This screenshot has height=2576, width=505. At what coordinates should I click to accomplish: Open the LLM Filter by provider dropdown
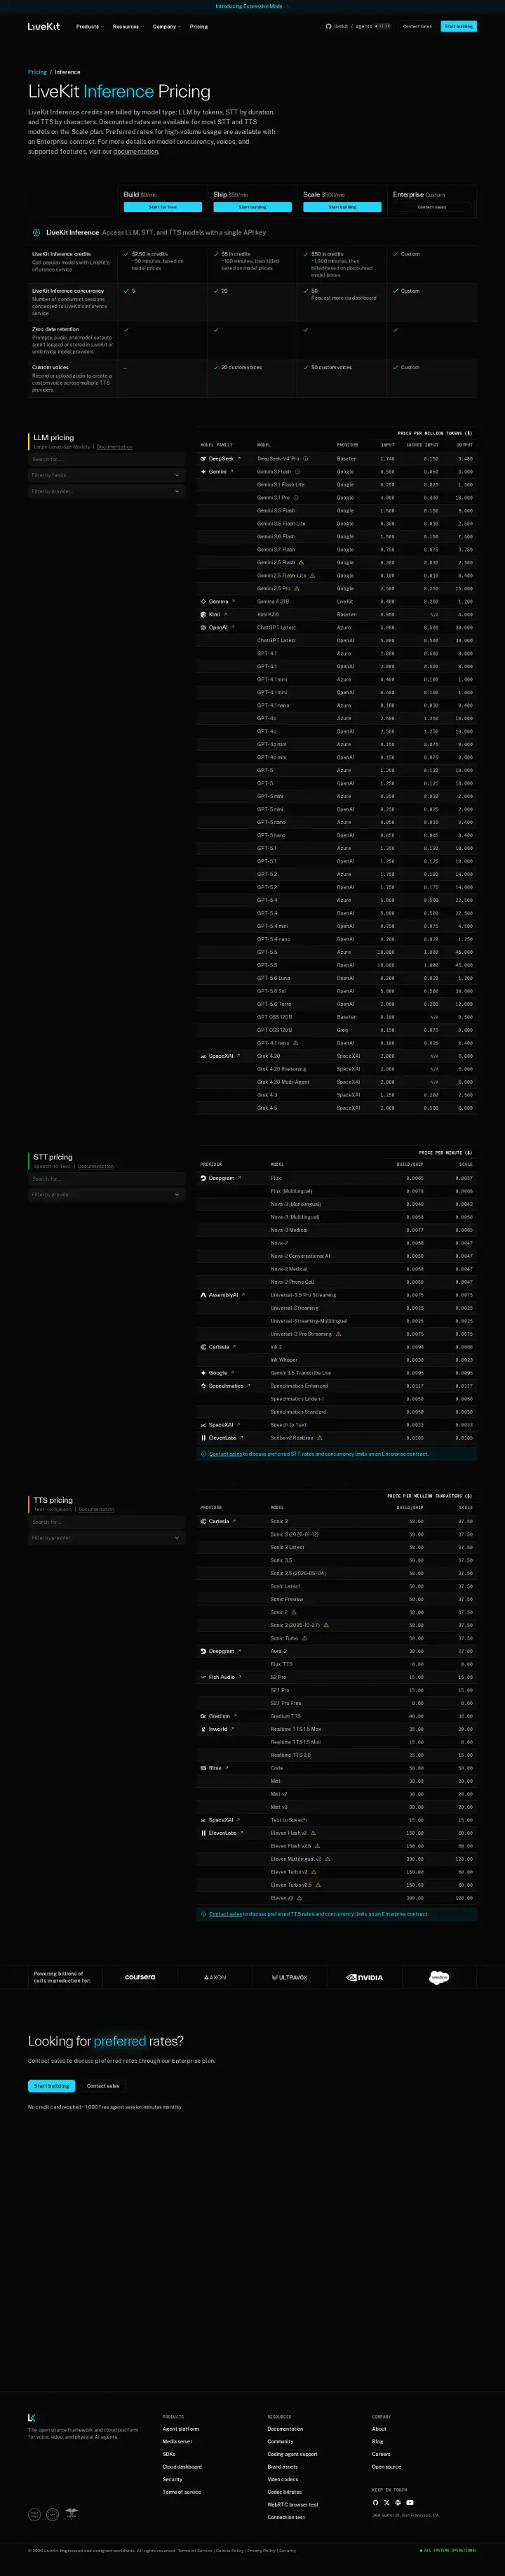point(106,491)
